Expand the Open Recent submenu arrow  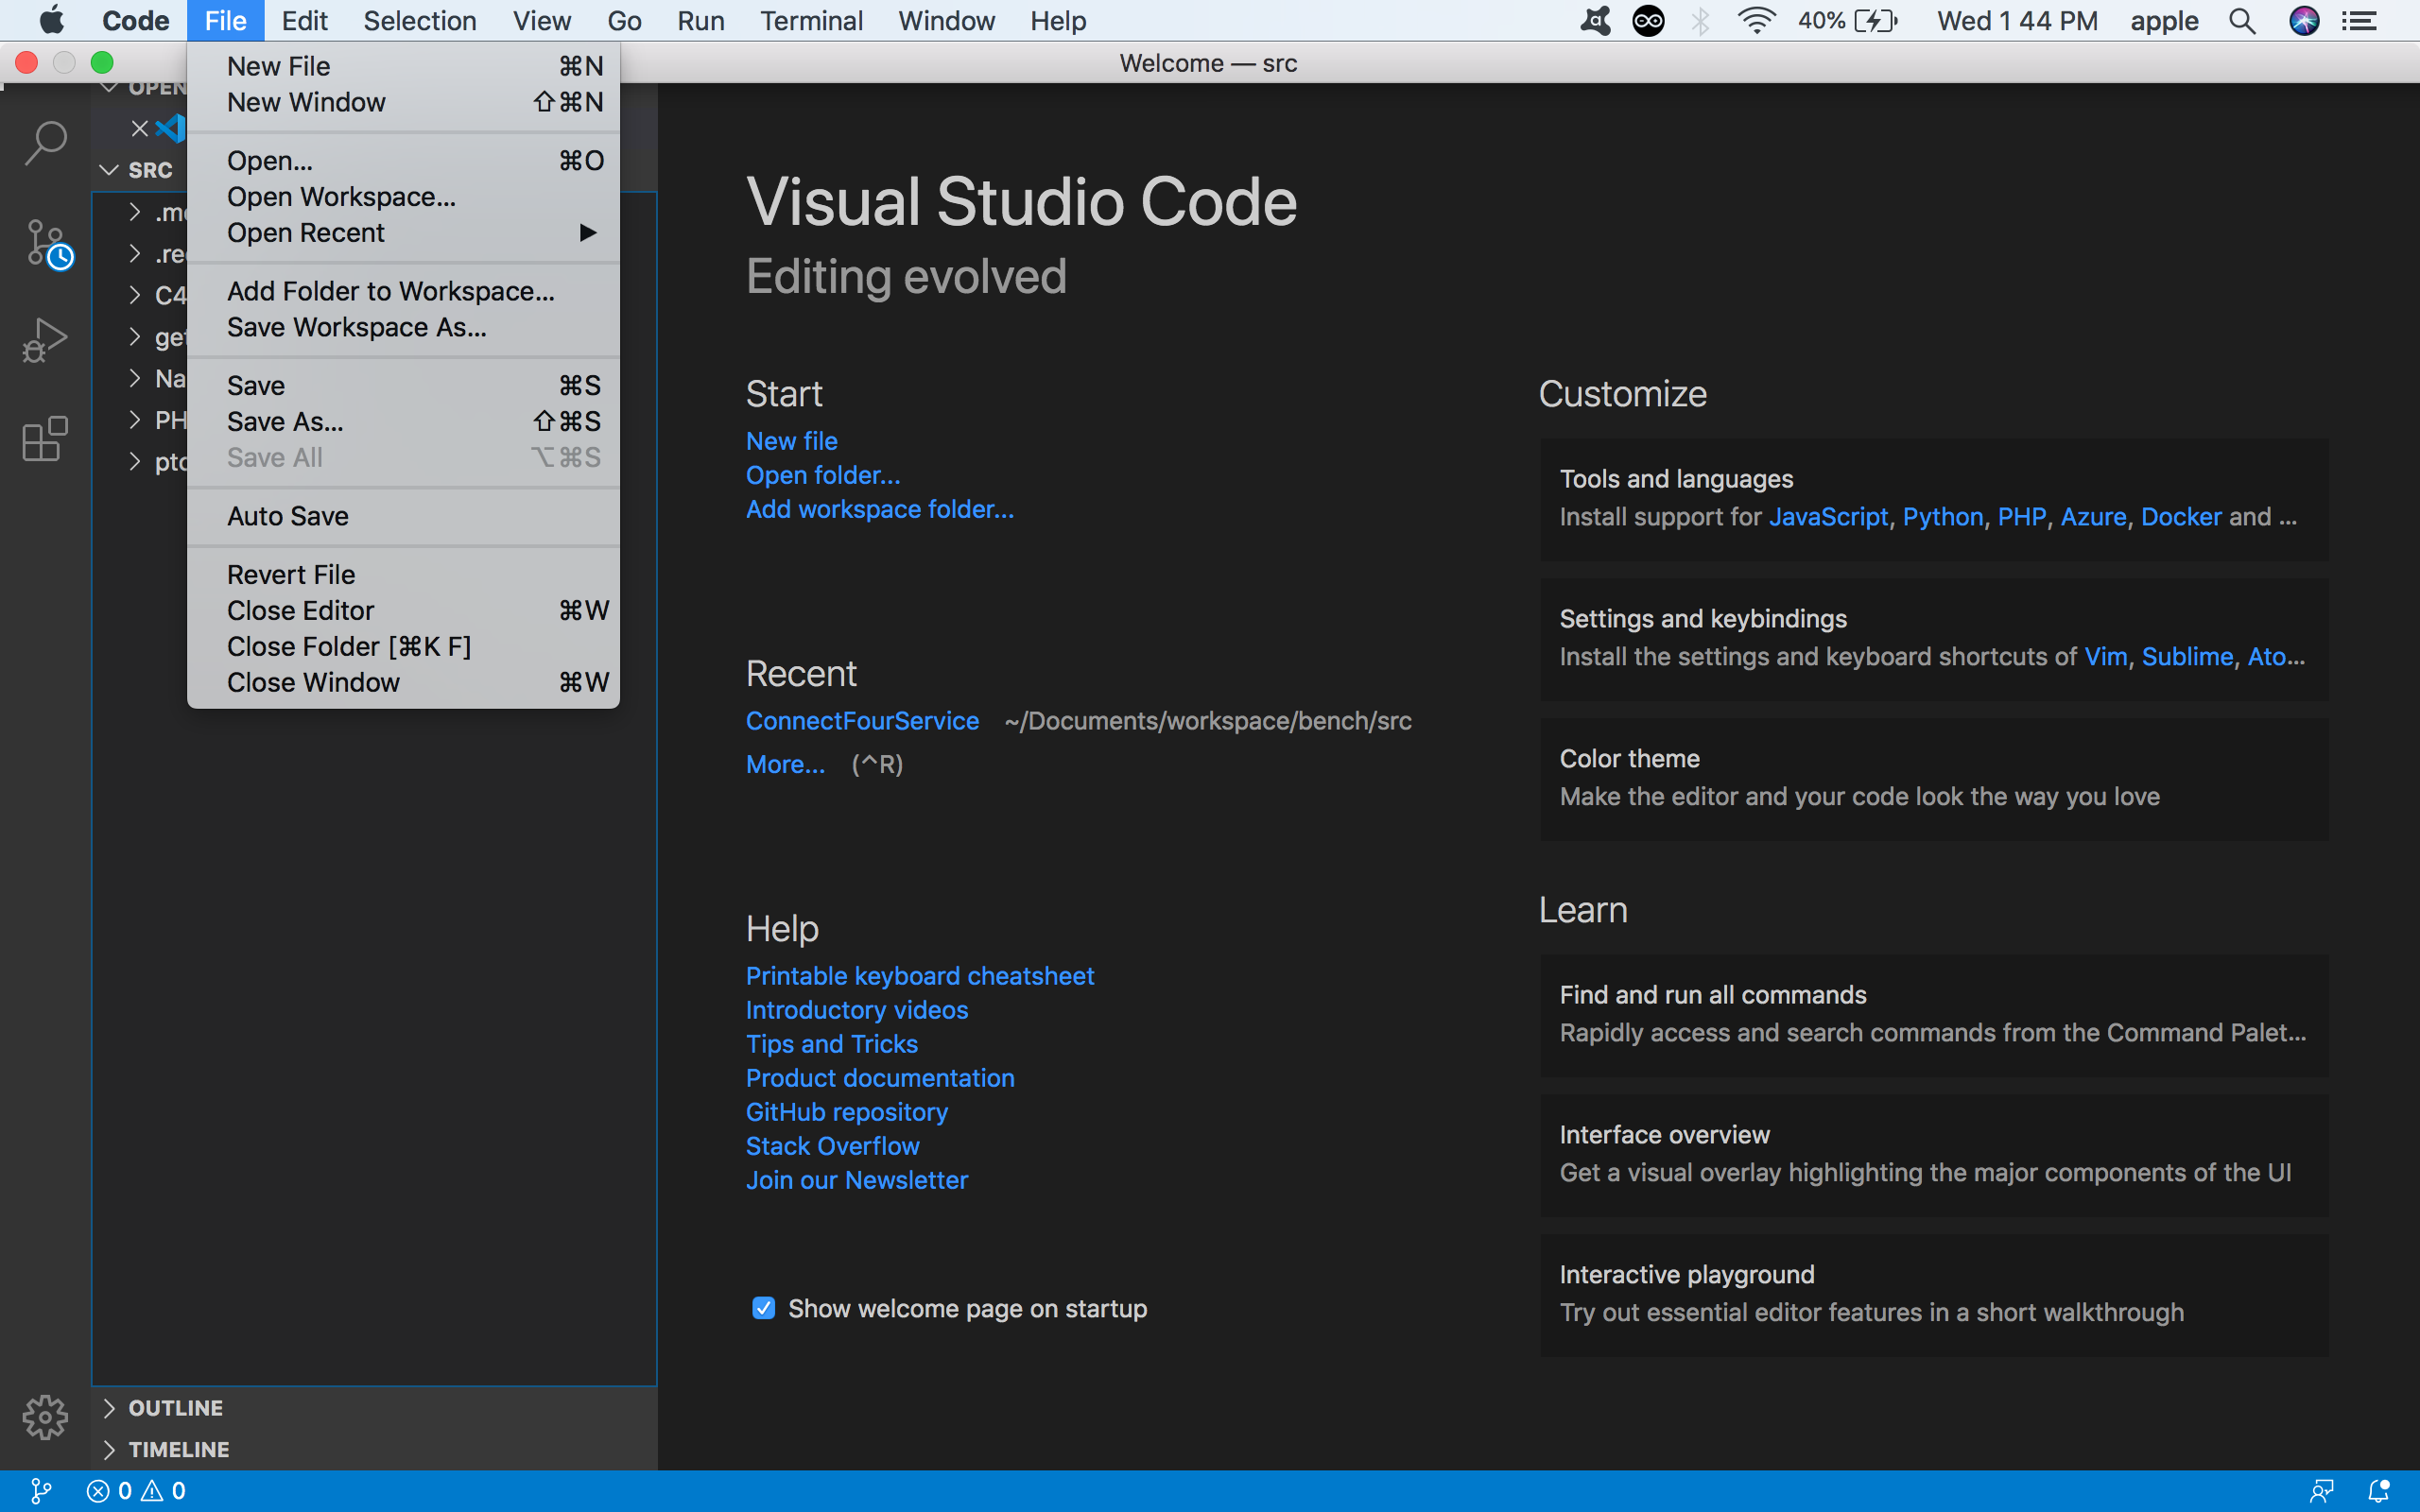588,233
